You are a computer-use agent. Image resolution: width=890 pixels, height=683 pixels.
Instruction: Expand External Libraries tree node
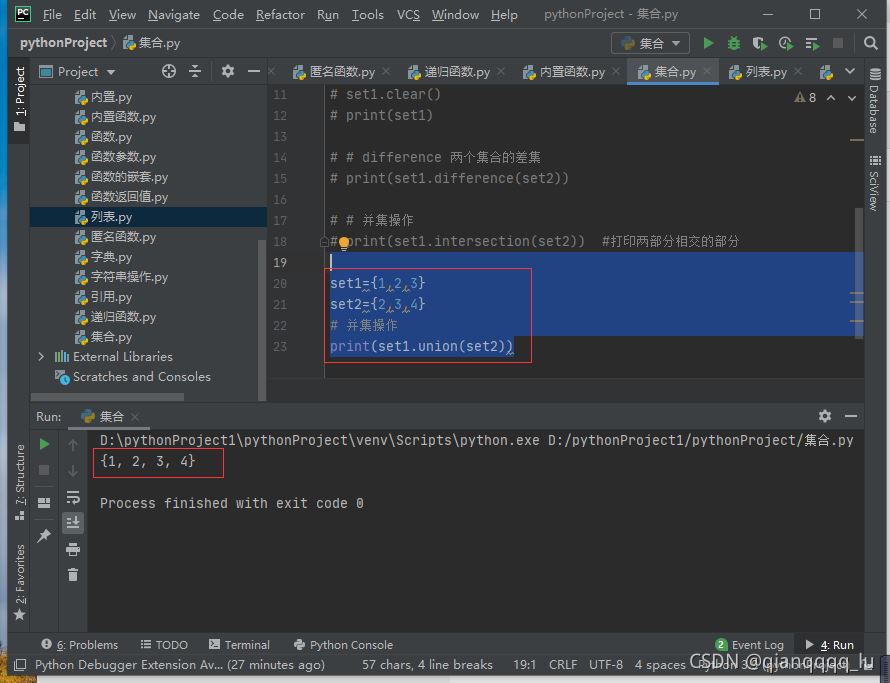(41, 357)
